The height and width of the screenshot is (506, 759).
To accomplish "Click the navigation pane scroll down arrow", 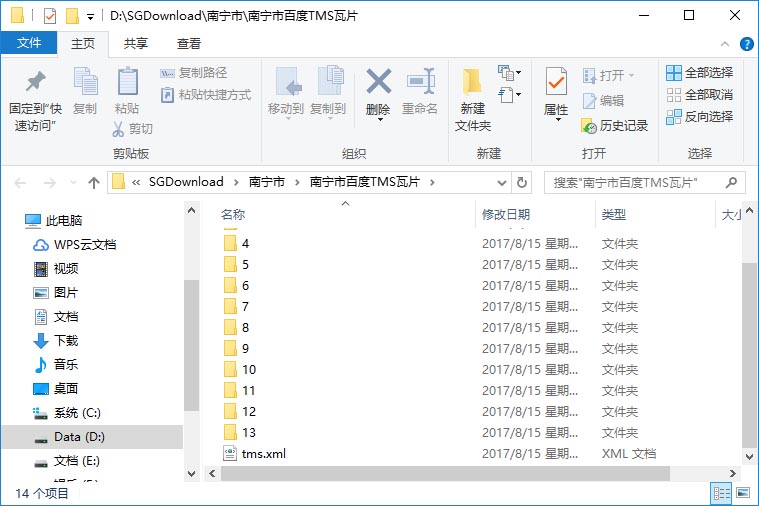I will pyautogui.click(x=191, y=474).
